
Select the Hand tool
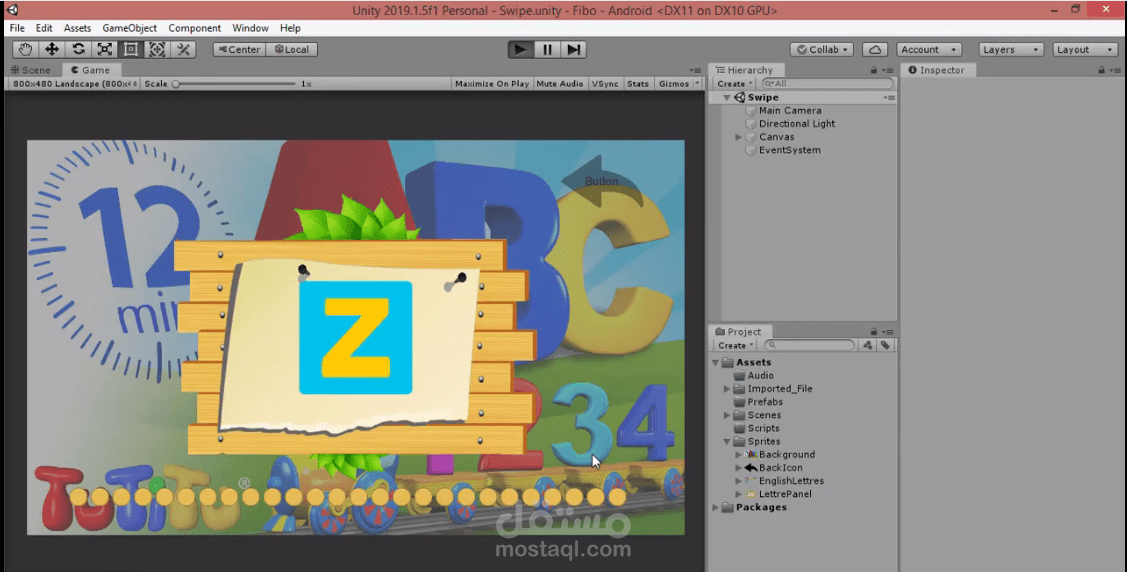[26, 50]
